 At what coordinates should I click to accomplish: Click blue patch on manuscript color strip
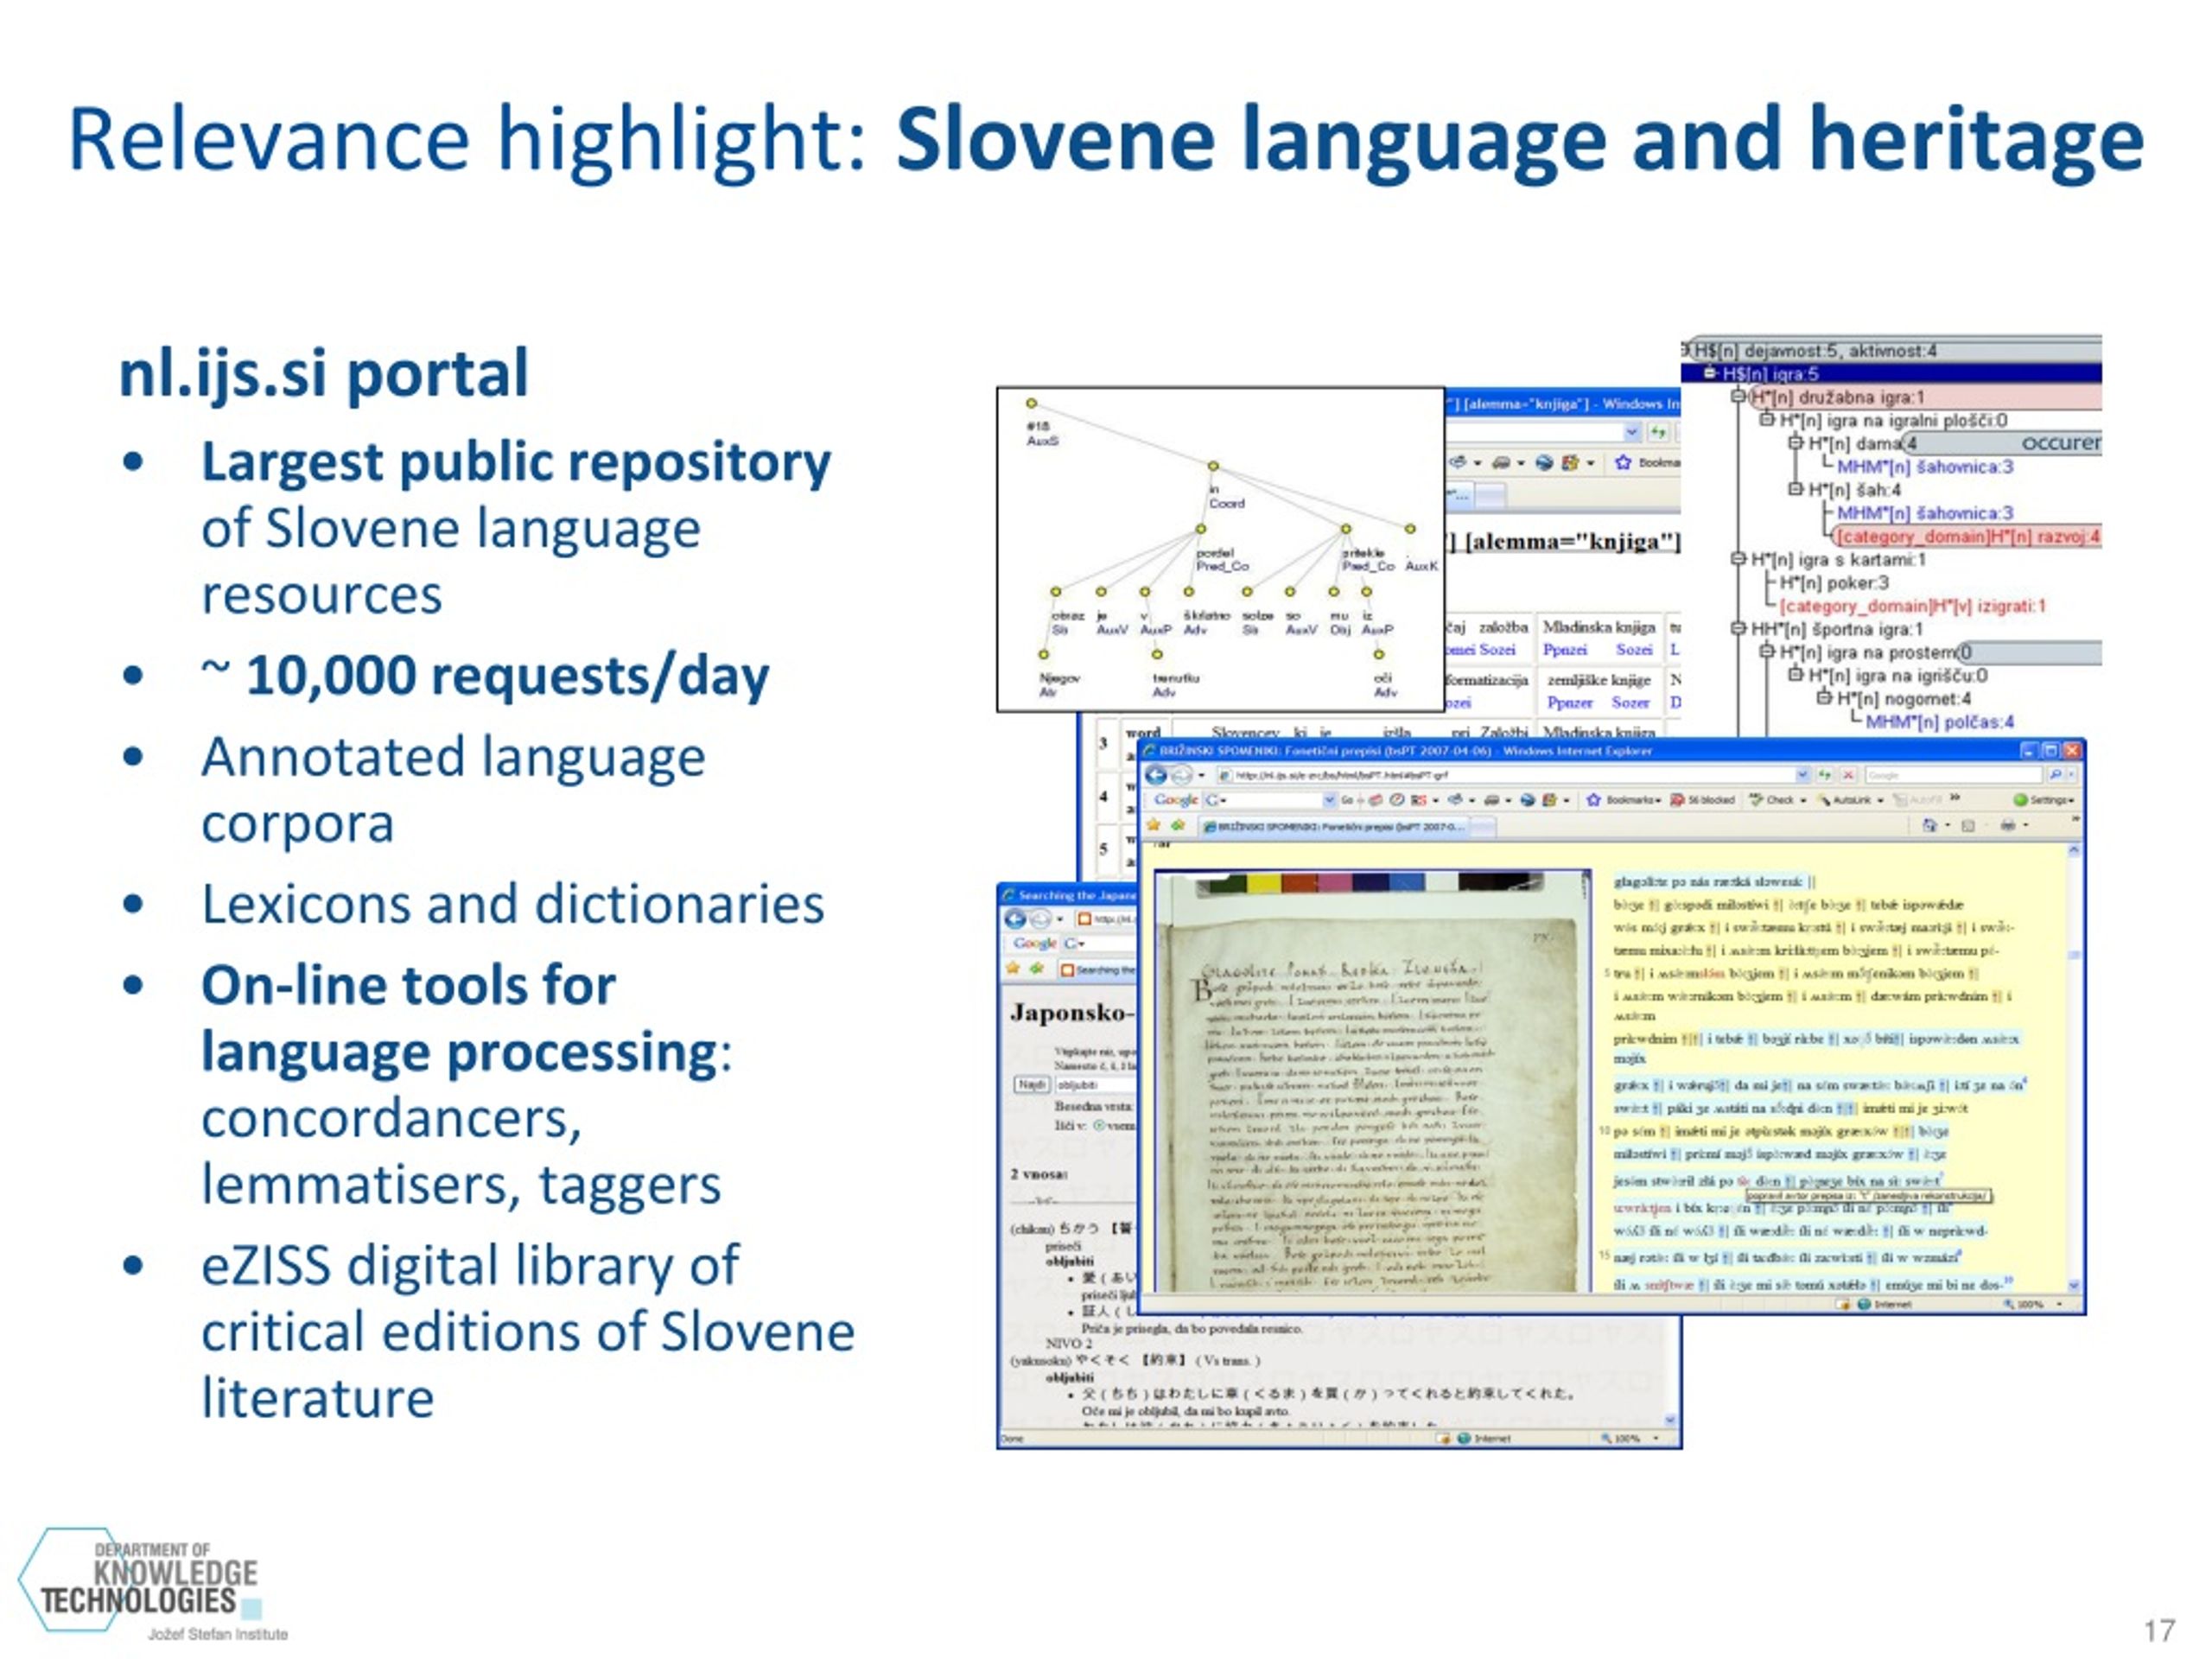point(1405,882)
